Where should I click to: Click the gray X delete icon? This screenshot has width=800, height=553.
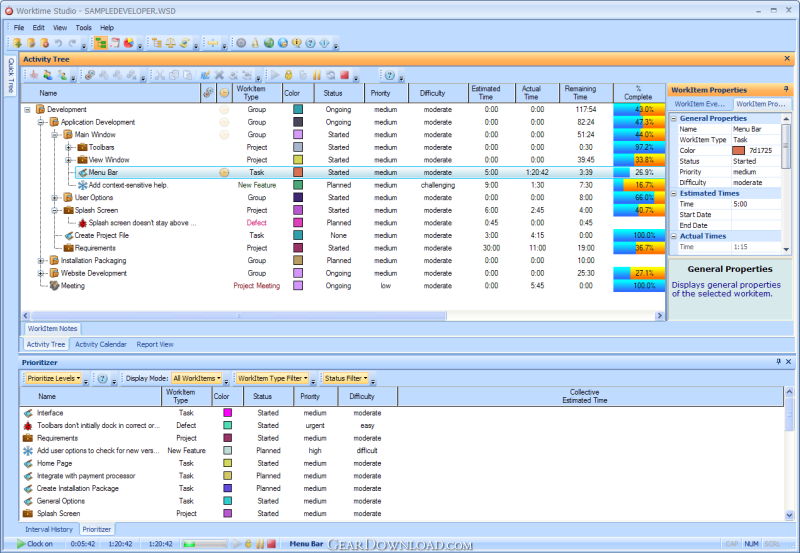click(219, 76)
